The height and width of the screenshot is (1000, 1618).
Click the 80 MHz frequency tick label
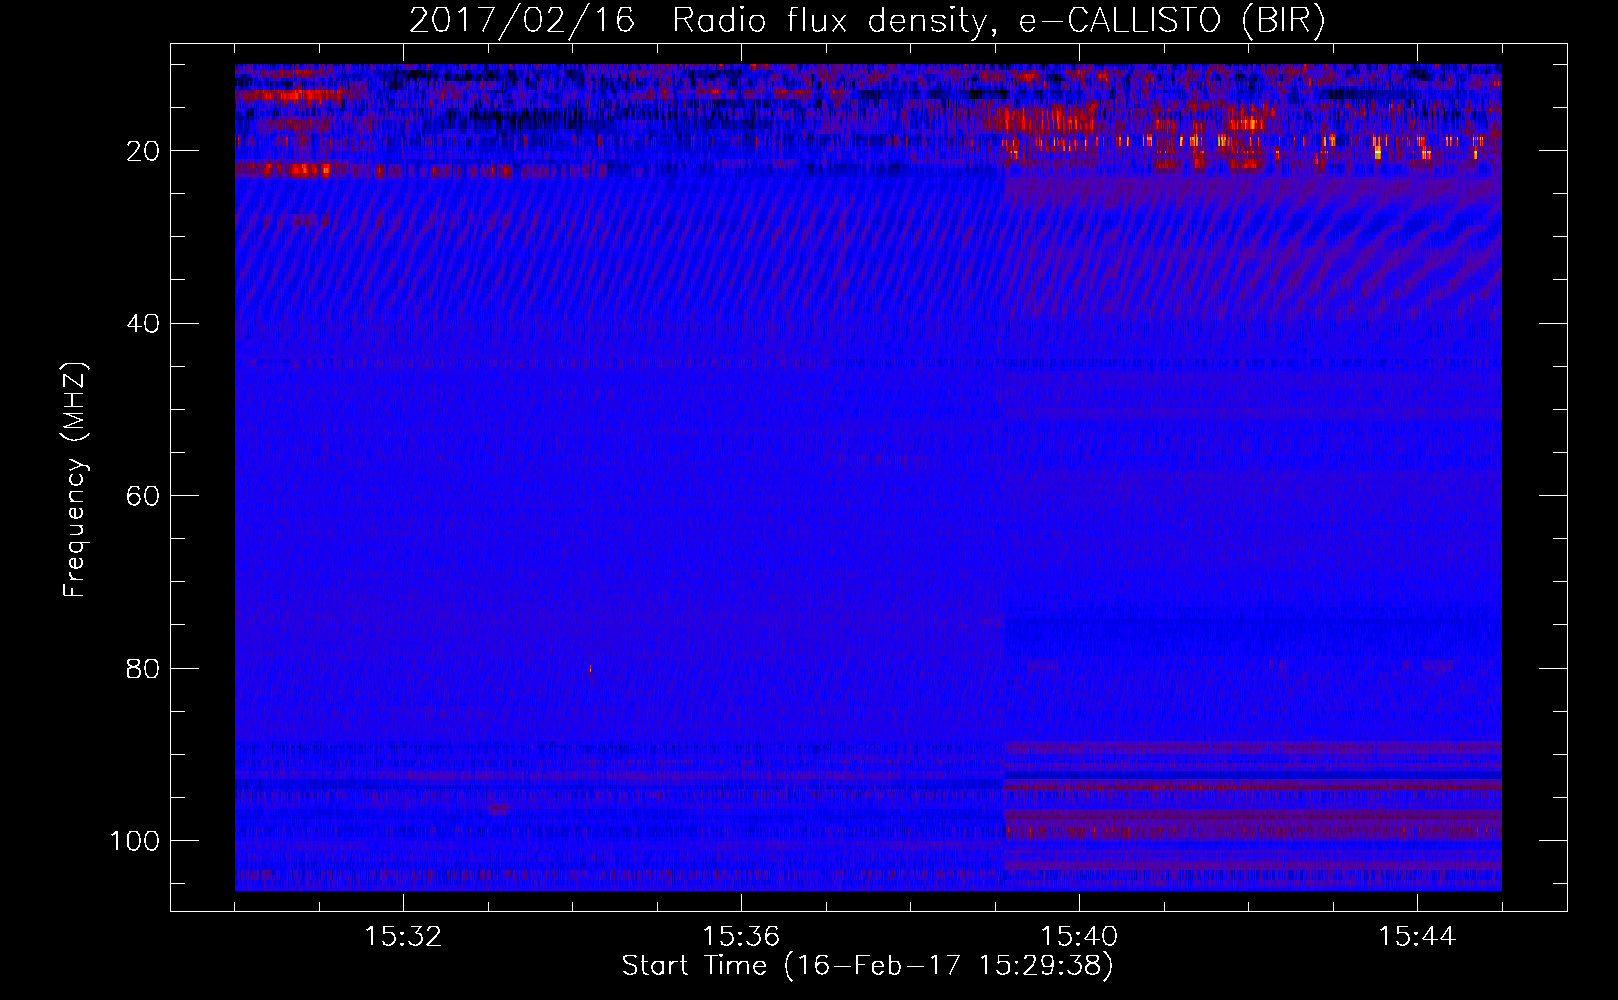(144, 669)
